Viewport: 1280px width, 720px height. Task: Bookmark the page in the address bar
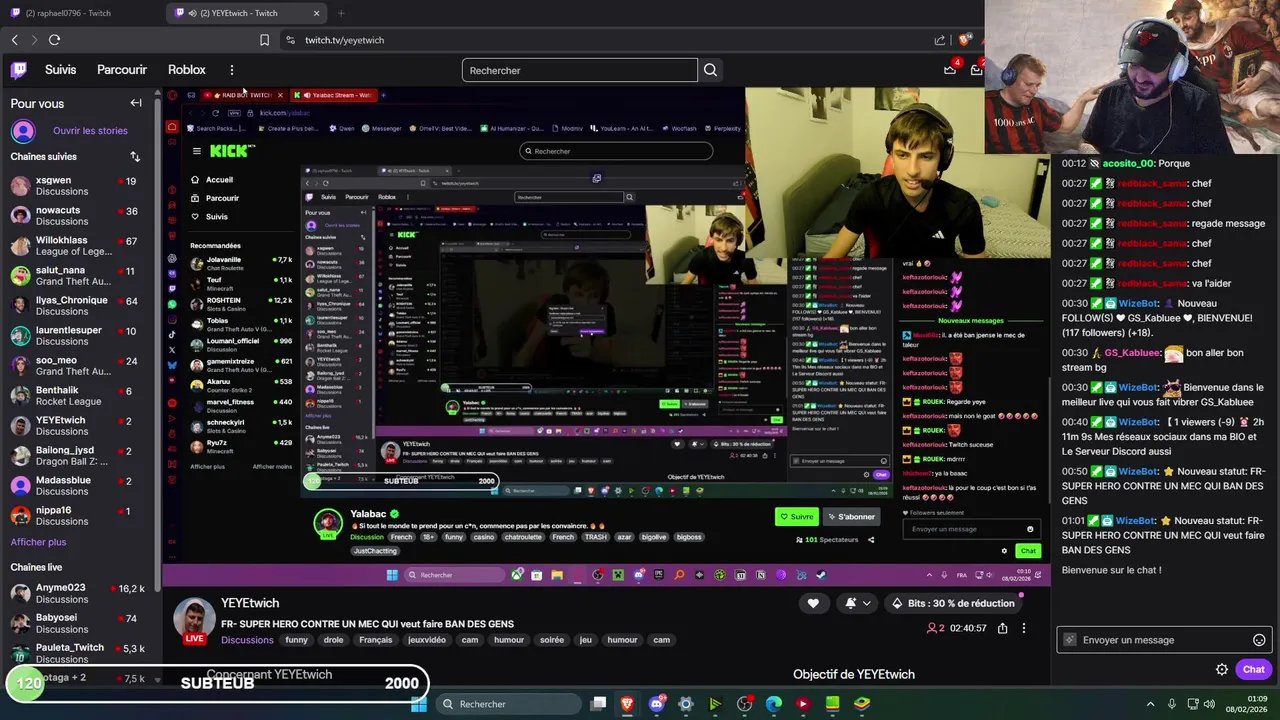point(264,40)
